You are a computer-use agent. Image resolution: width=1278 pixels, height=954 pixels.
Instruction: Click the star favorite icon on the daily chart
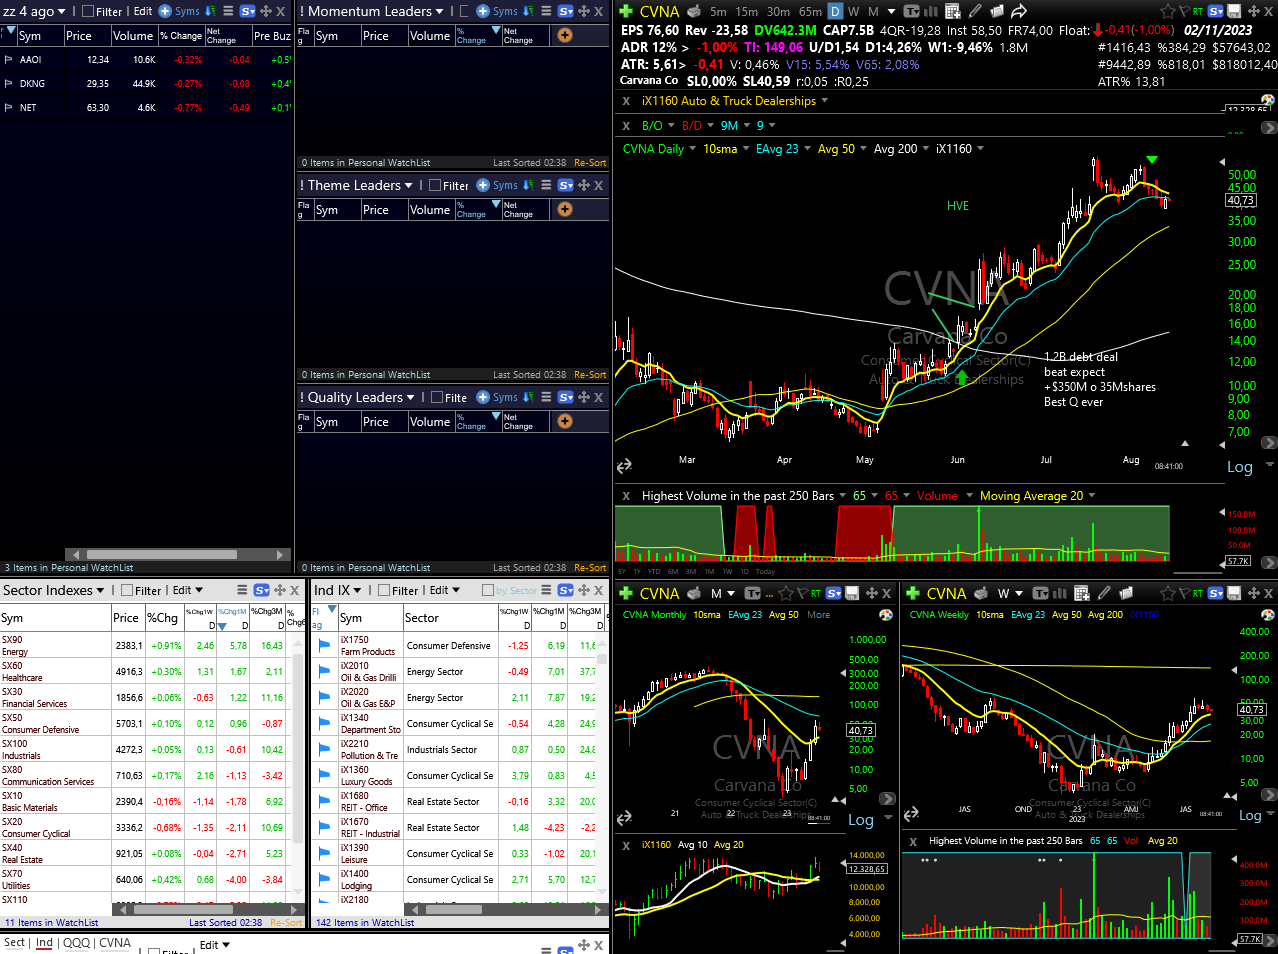[1168, 11]
